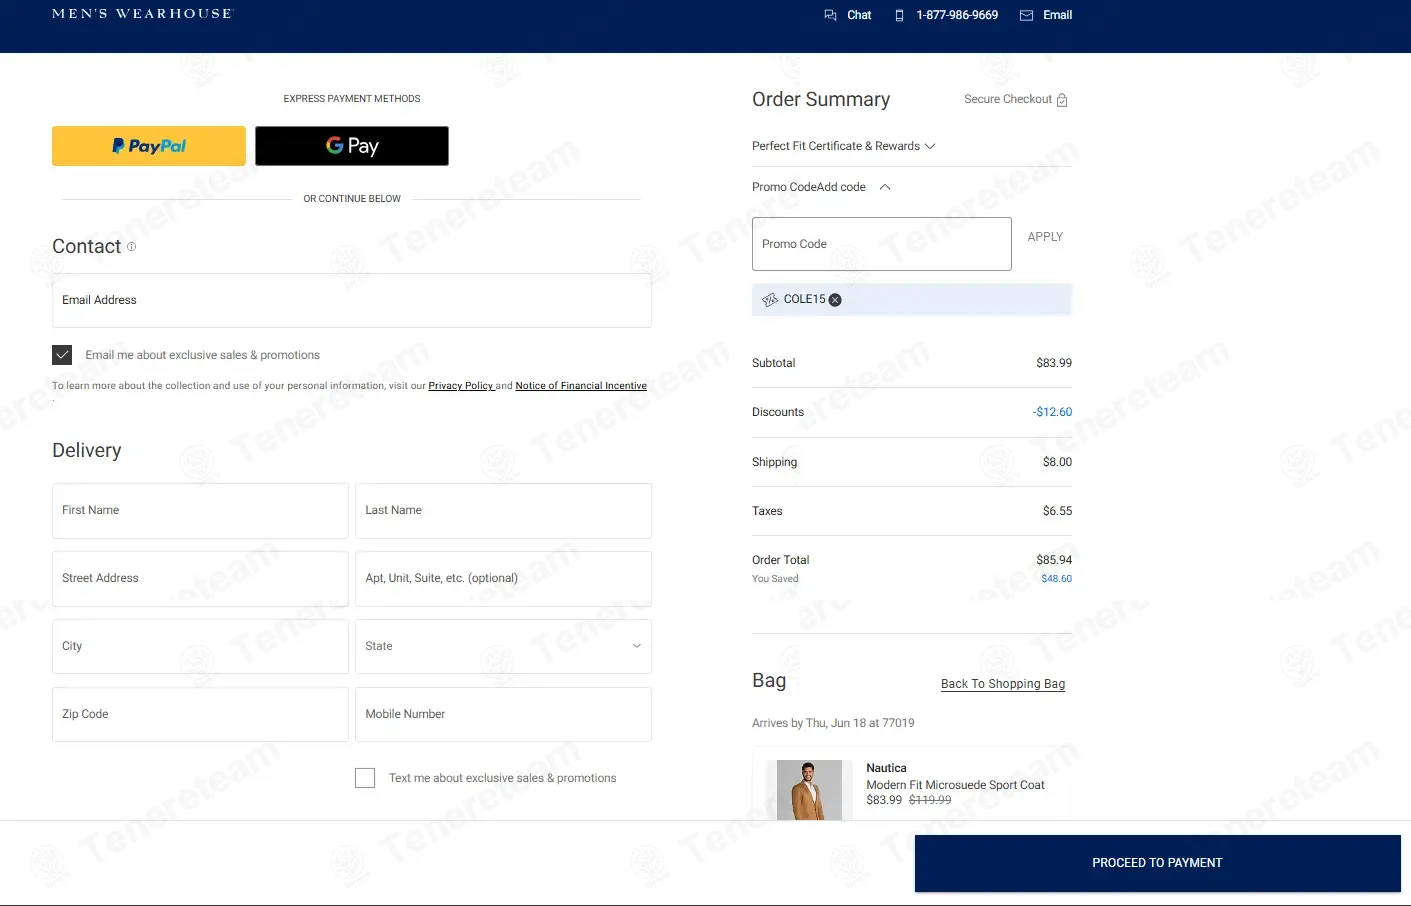Go Back To Shopping Bag

pyautogui.click(x=1003, y=684)
